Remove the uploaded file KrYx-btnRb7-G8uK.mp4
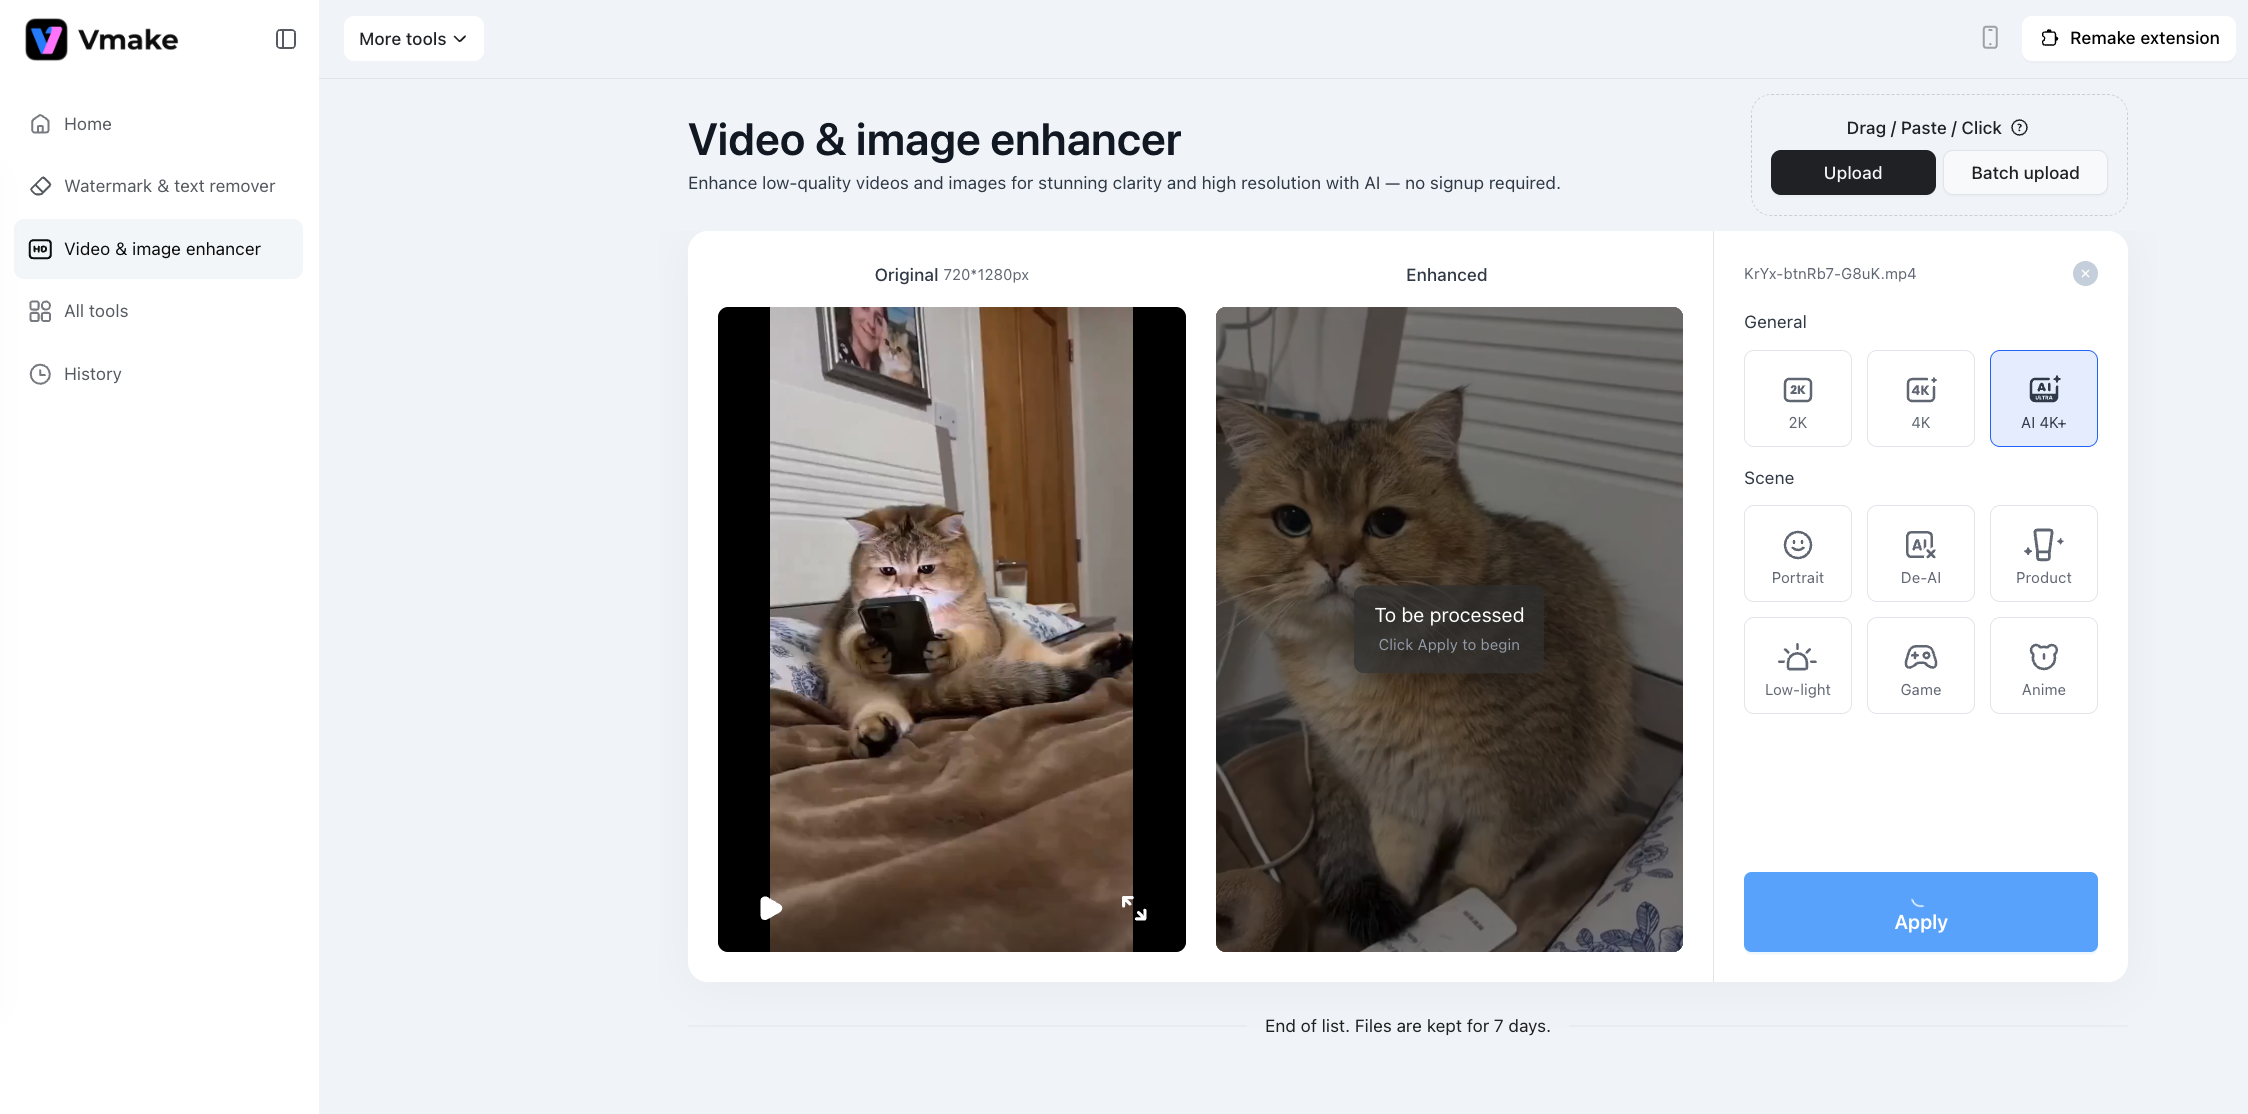The image size is (2248, 1114). [x=2085, y=274]
